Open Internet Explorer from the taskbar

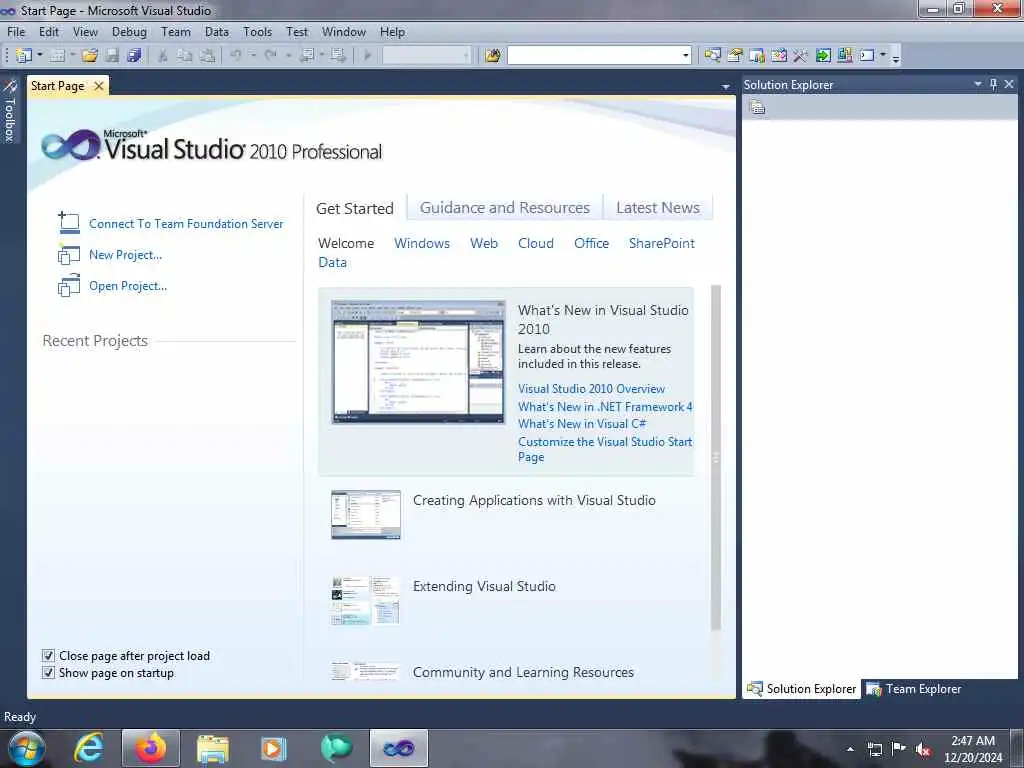point(89,748)
